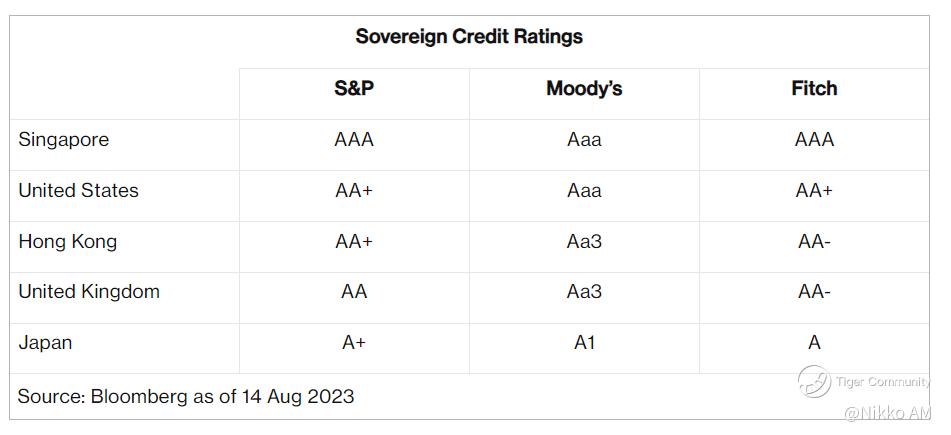Select the Fitch column header
Viewport: 951px width, 435px height.
click(x=814, y=89)
